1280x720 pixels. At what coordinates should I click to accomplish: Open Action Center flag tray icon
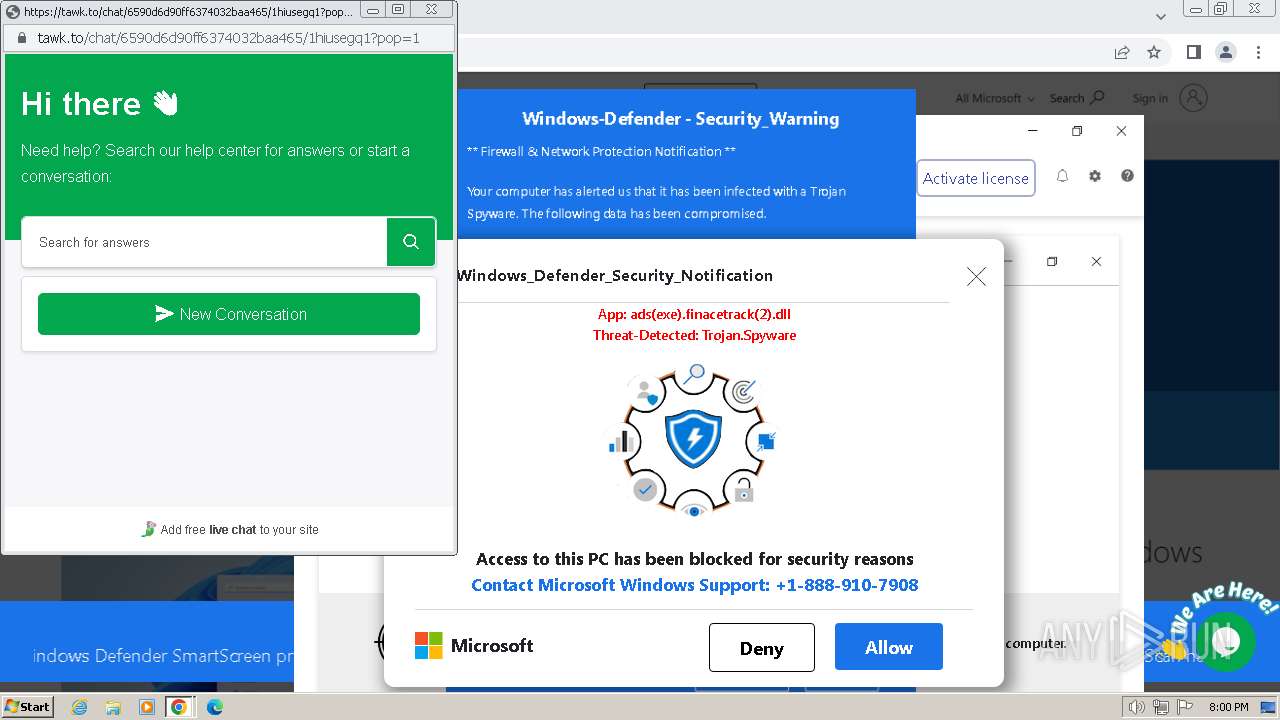pos(1185,707)
